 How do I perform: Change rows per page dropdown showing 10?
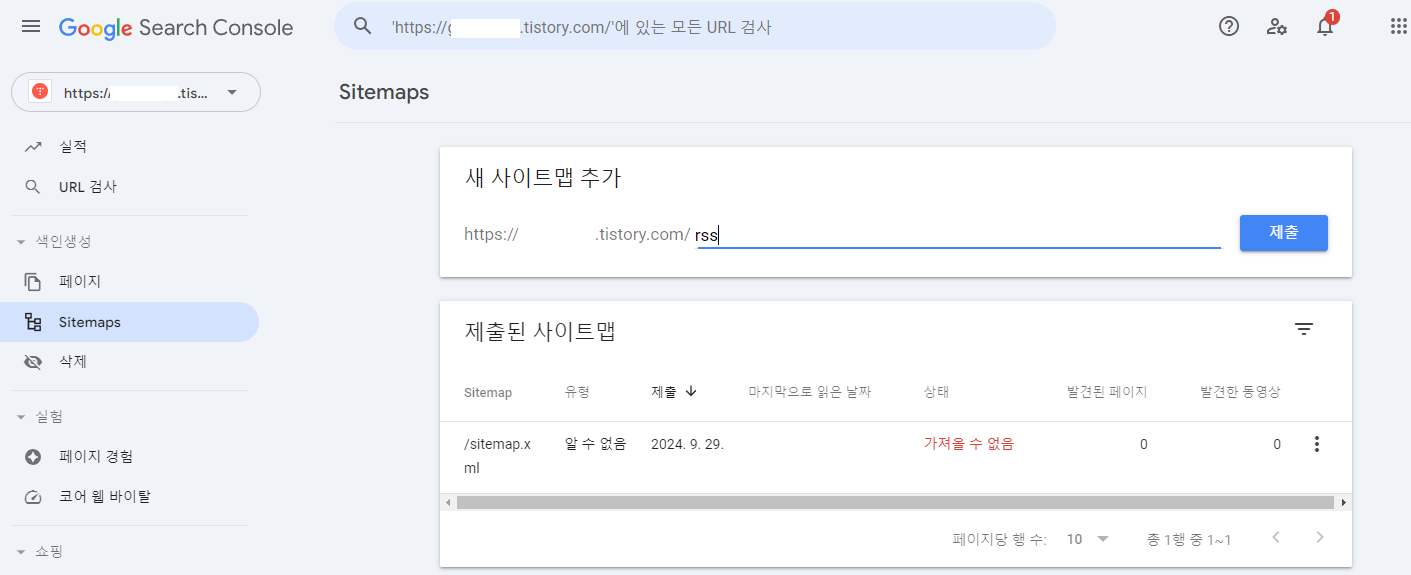(x=1088, y=539)
